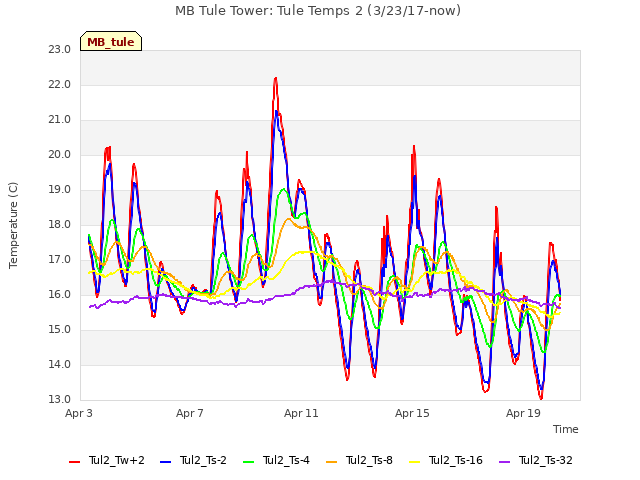
Task: Click the 15.0 y-axis value
Action: point(60,330)
